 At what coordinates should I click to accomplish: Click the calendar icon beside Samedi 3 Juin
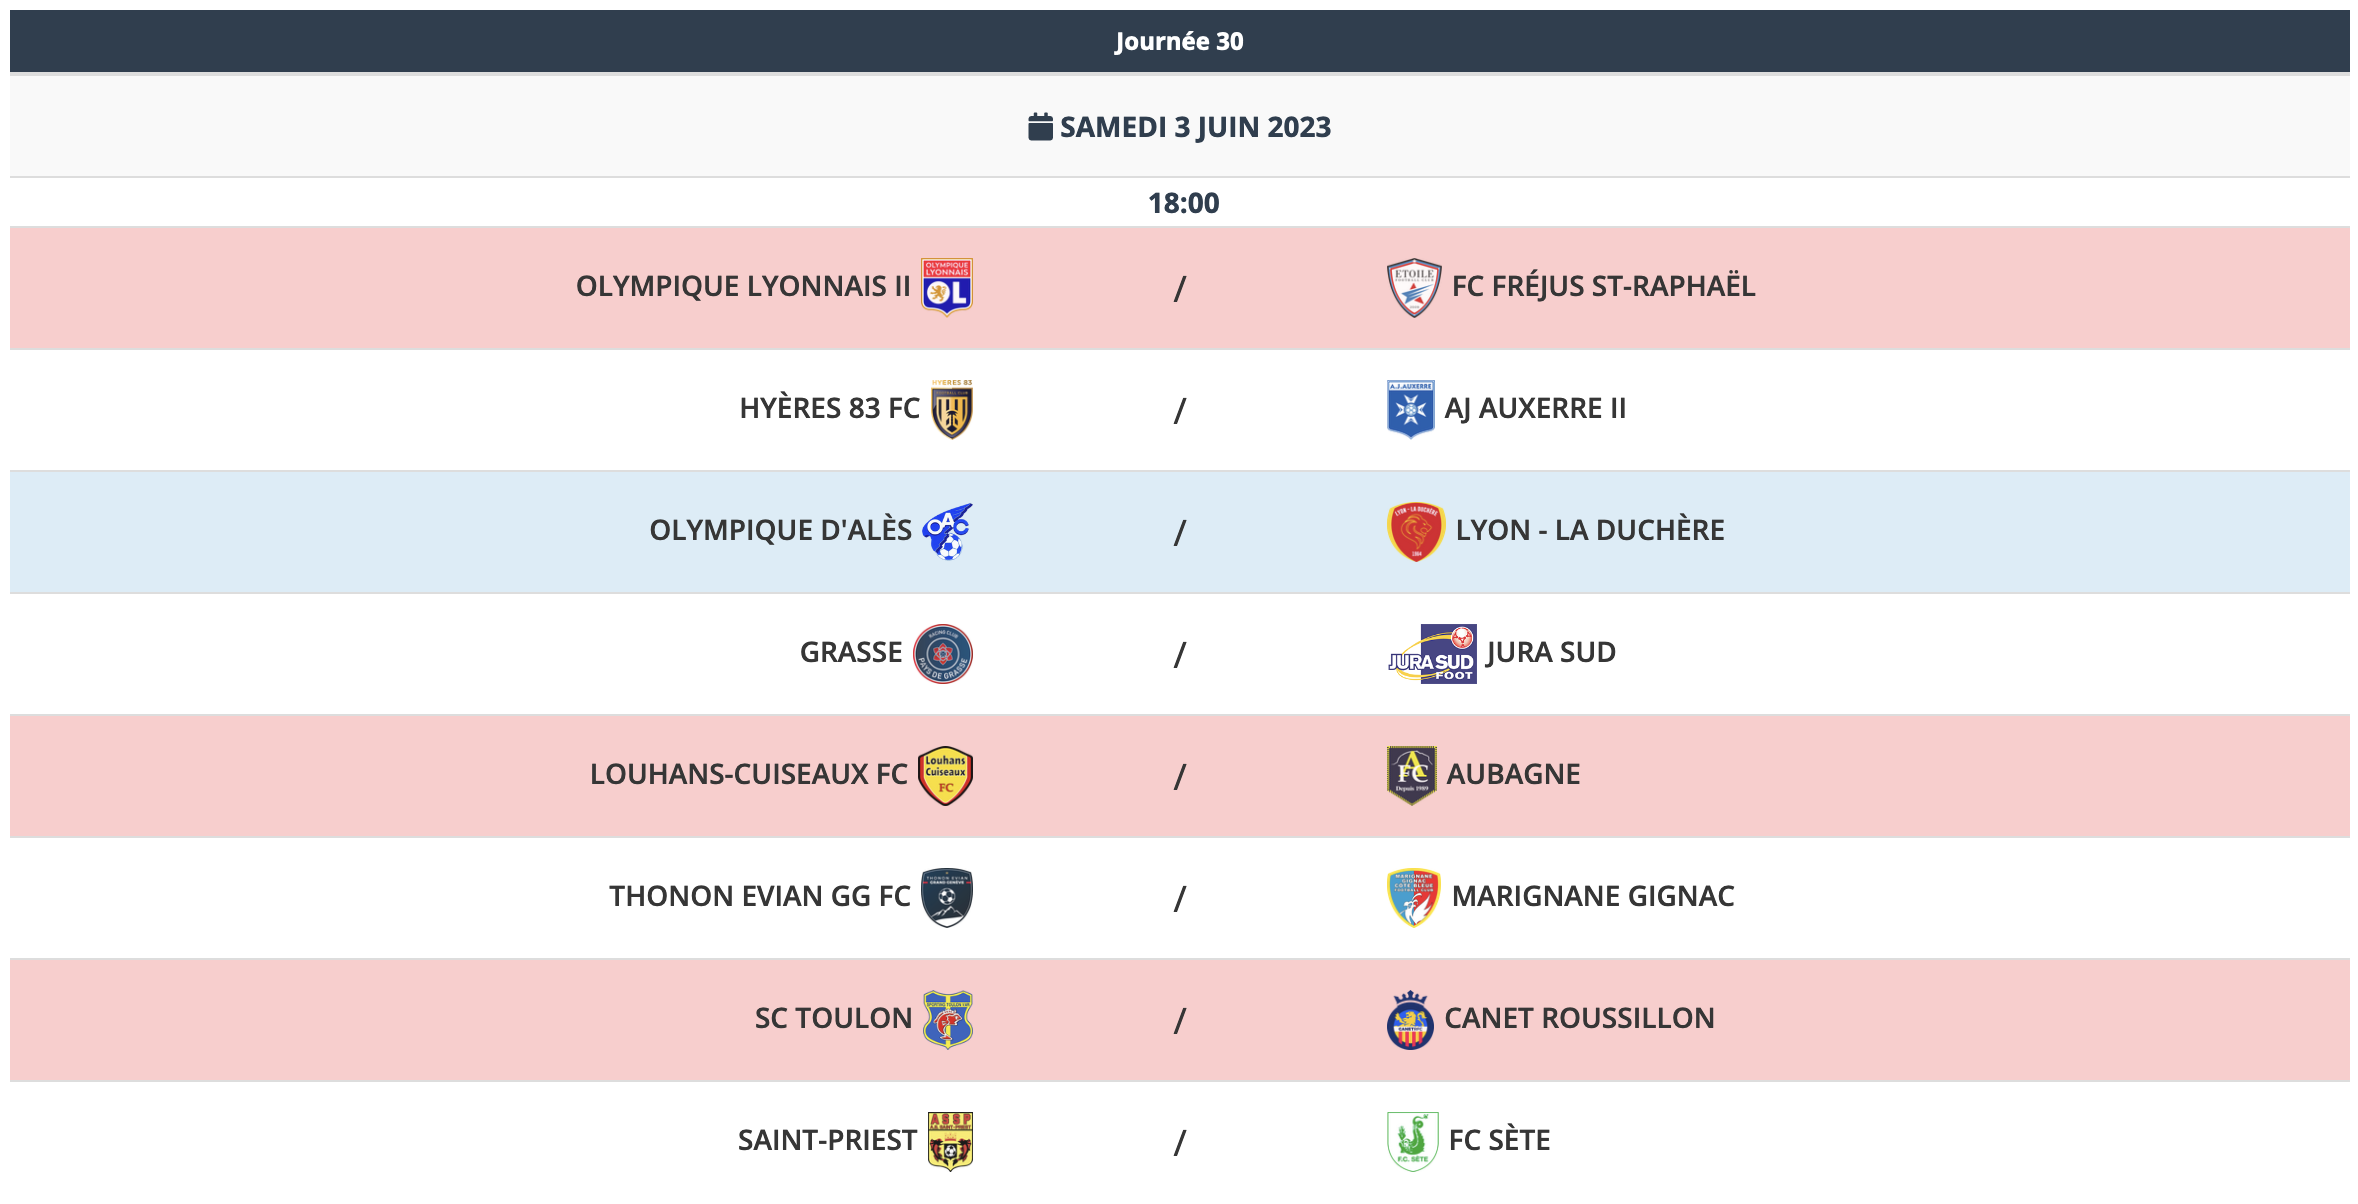[1040, 127]
